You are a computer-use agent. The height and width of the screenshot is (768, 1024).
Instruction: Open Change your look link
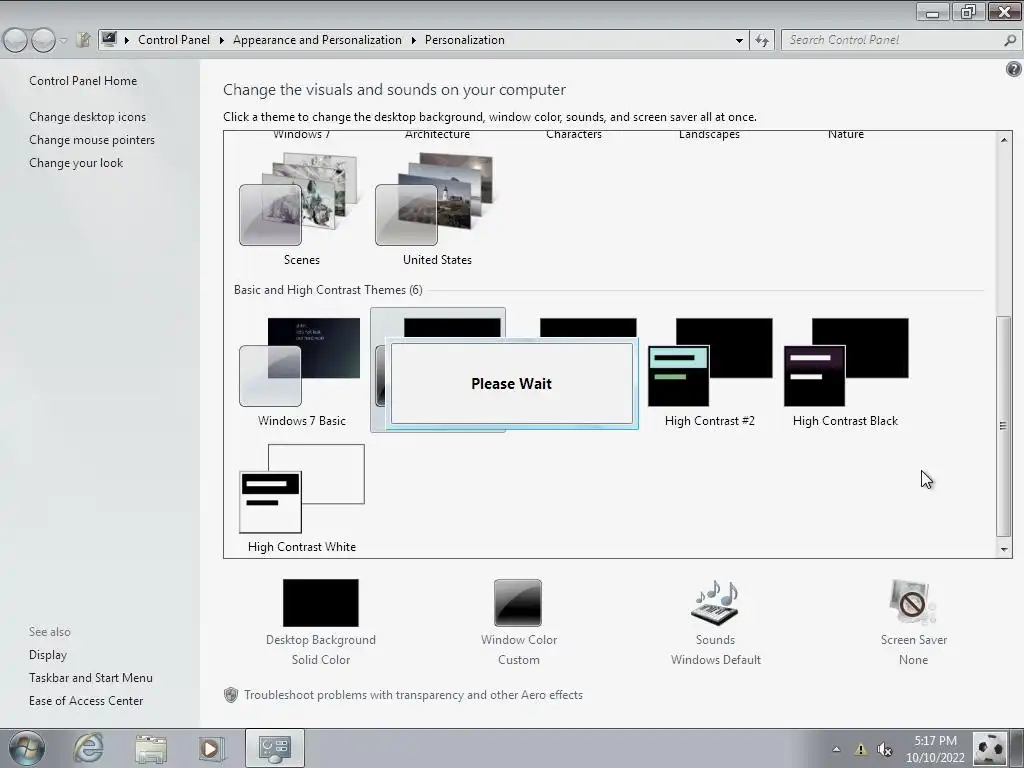[76, 163]
